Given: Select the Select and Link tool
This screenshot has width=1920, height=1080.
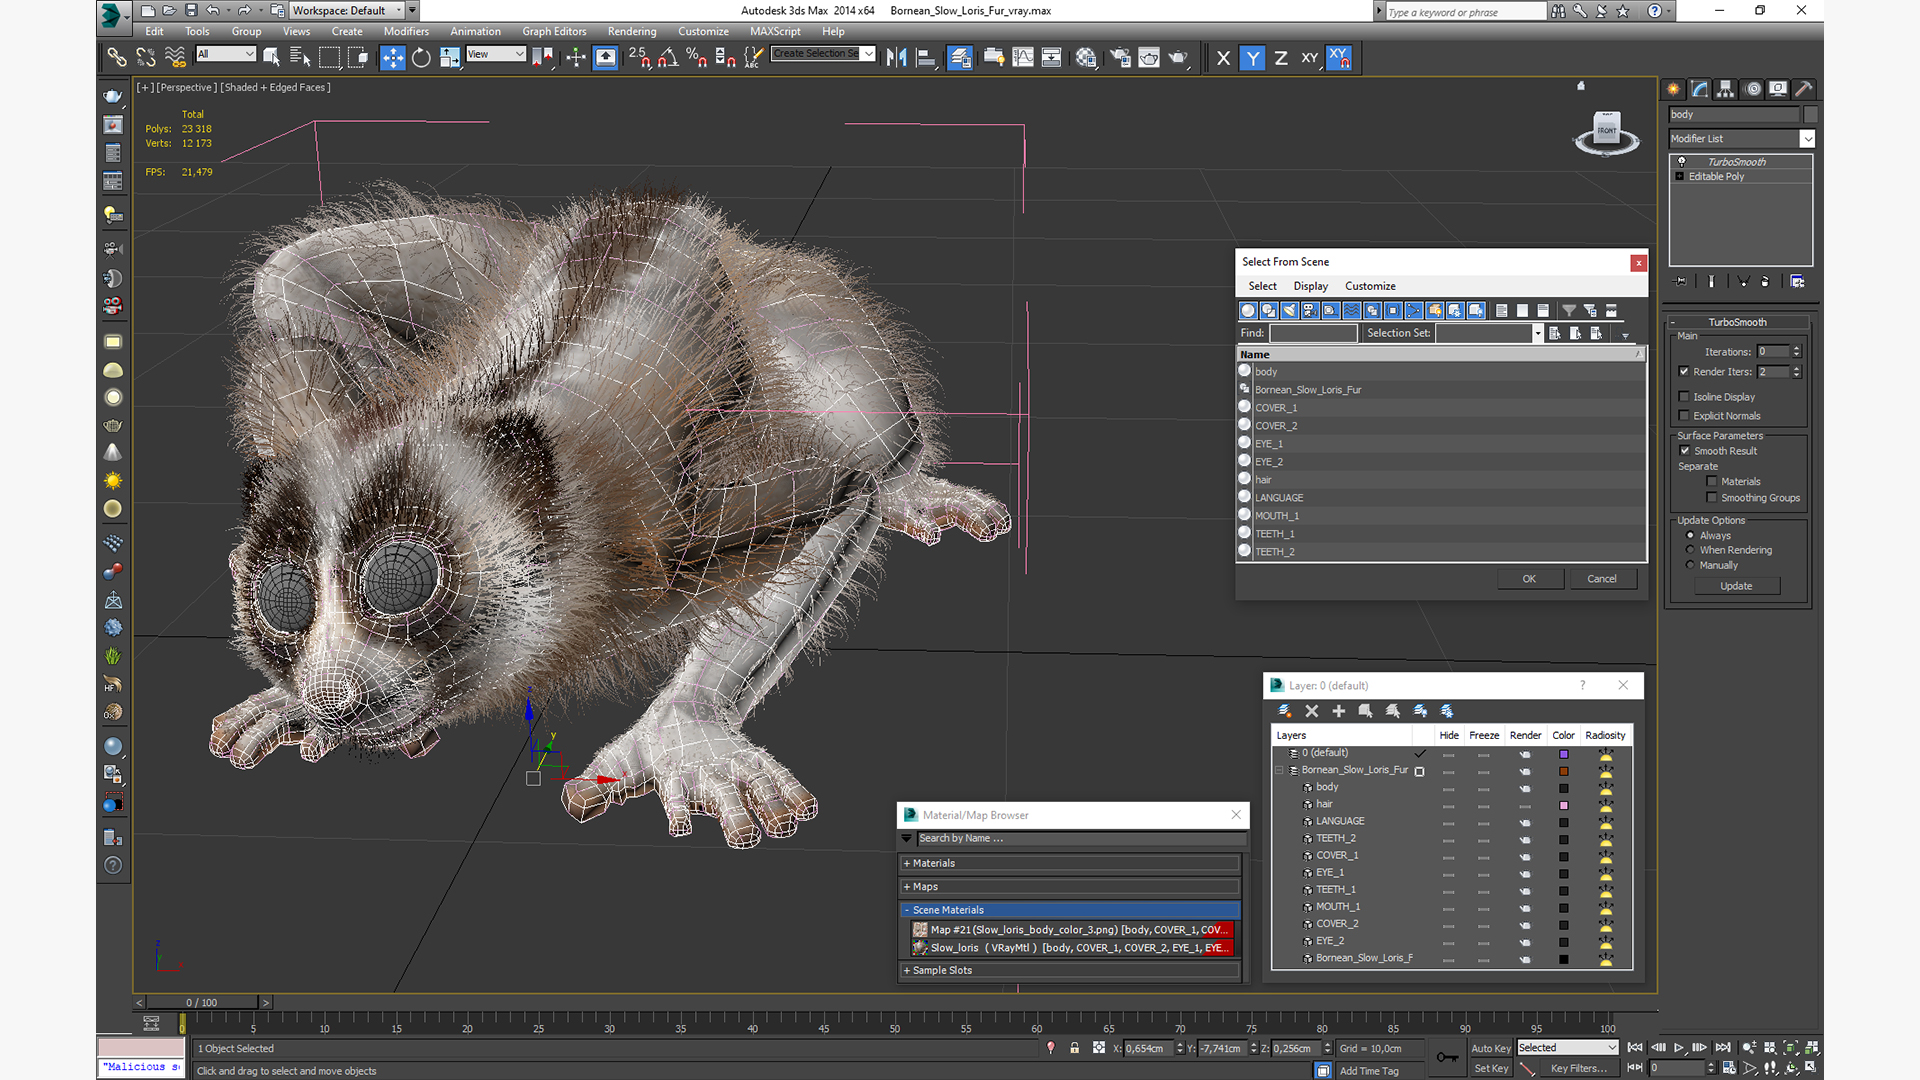Looking at the screenshot, I should [117, 58].
